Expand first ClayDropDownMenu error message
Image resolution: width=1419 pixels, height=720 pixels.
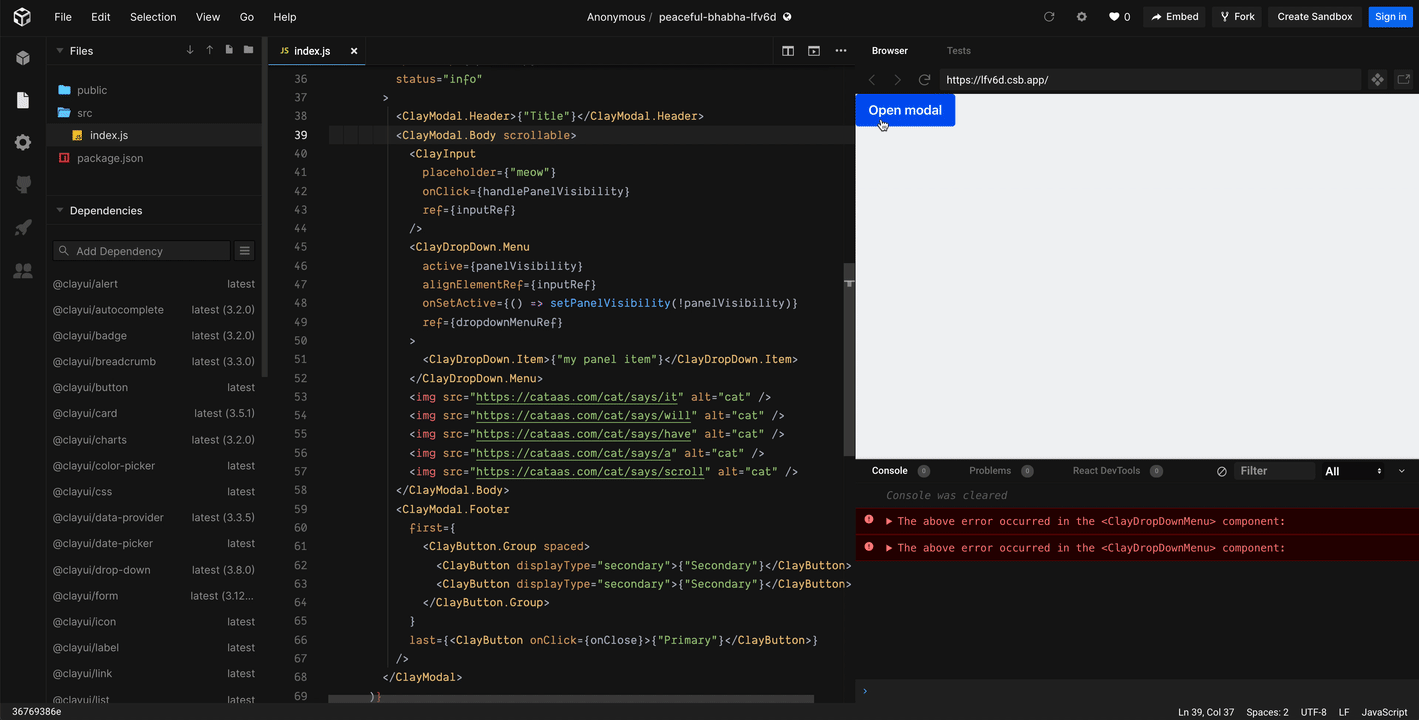coord(889,521)
